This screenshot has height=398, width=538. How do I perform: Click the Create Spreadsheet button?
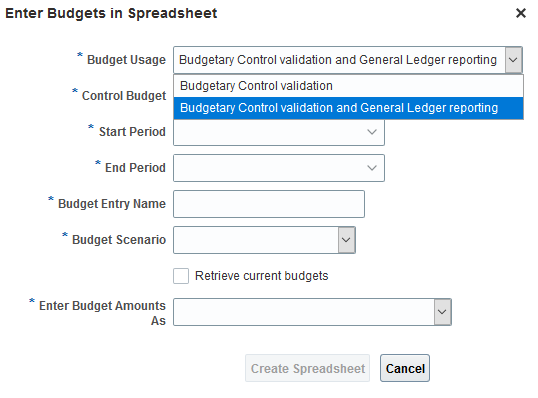pos(307,368)
